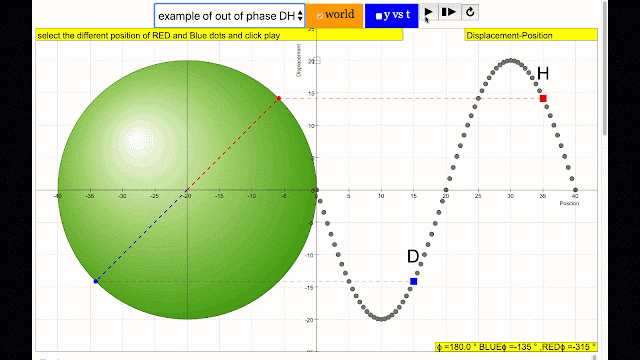Select the blue dot on the circle
Viewport: 640px width, 360px height.
[96, 281]
